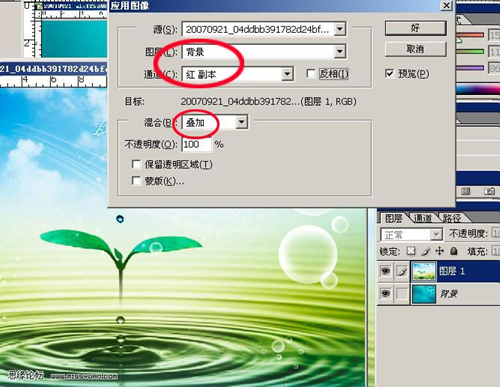Hide the 背景 layer using its eye icon
The image size is (500, 387).
coord(386,294)
